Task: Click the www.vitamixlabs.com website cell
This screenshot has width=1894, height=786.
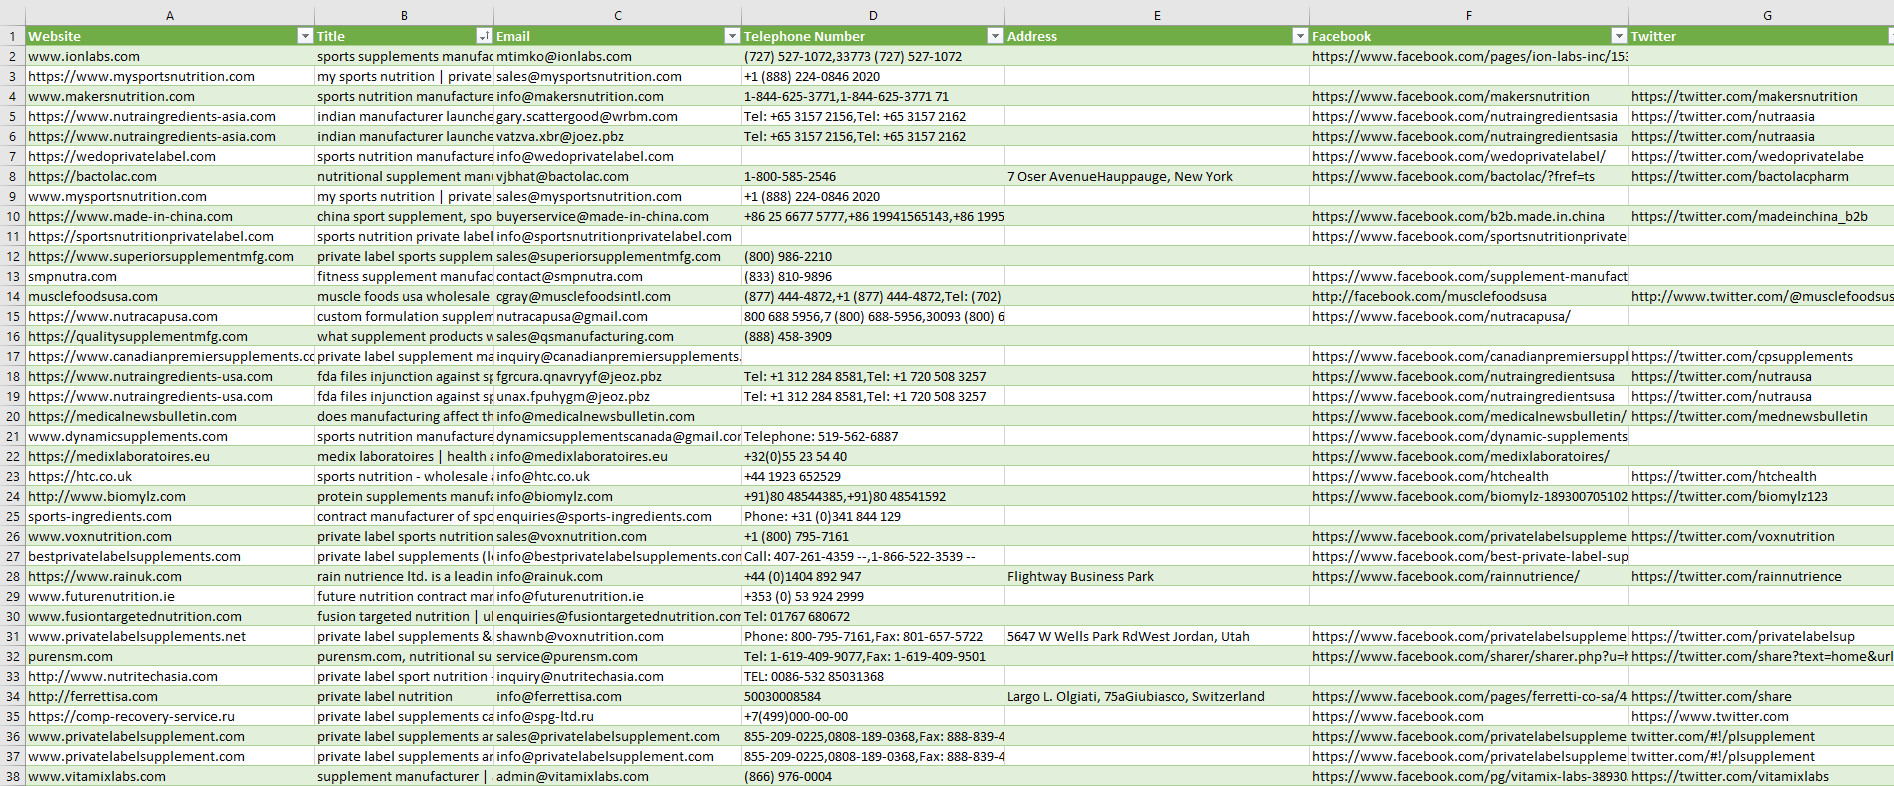Action: pos(170,776)
